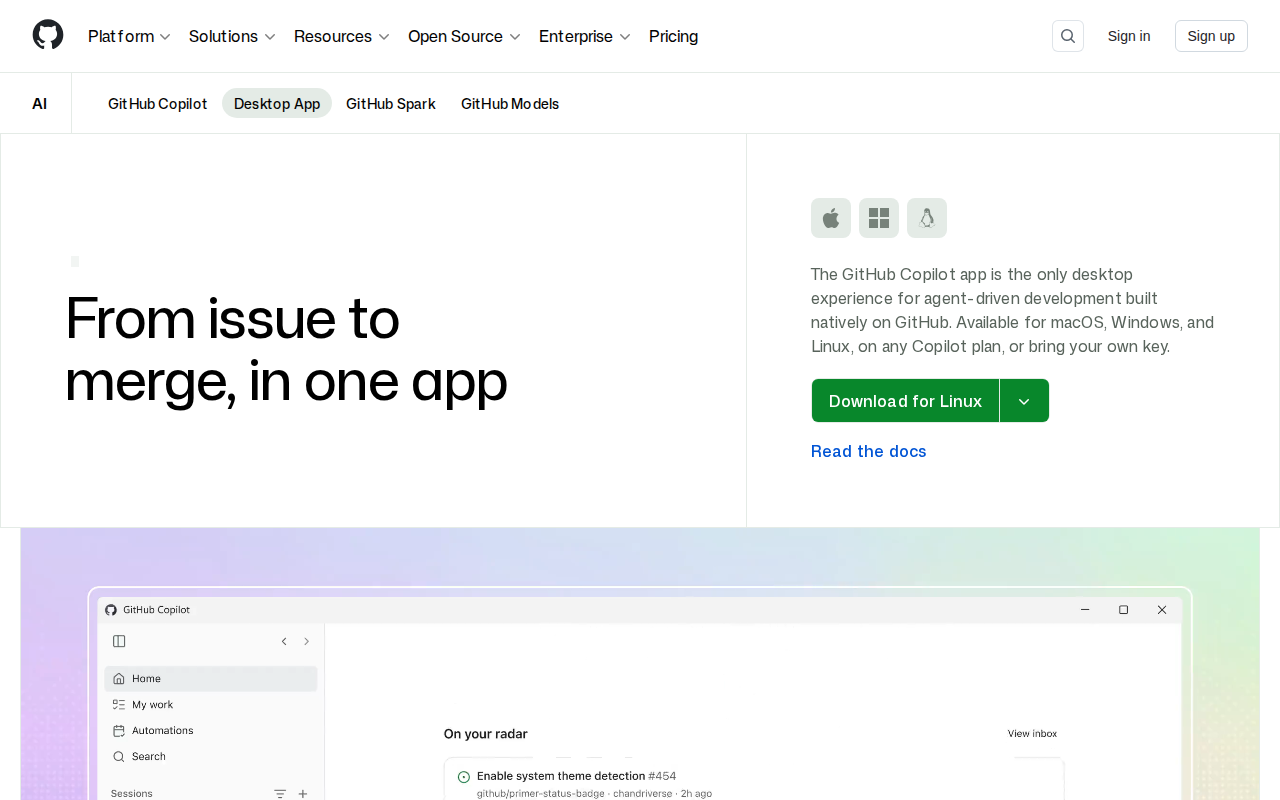Viewport: 1280px width, 800px height.
Task: Toggle the sidebar panel icon in app preview
Action: click(119, 641)
